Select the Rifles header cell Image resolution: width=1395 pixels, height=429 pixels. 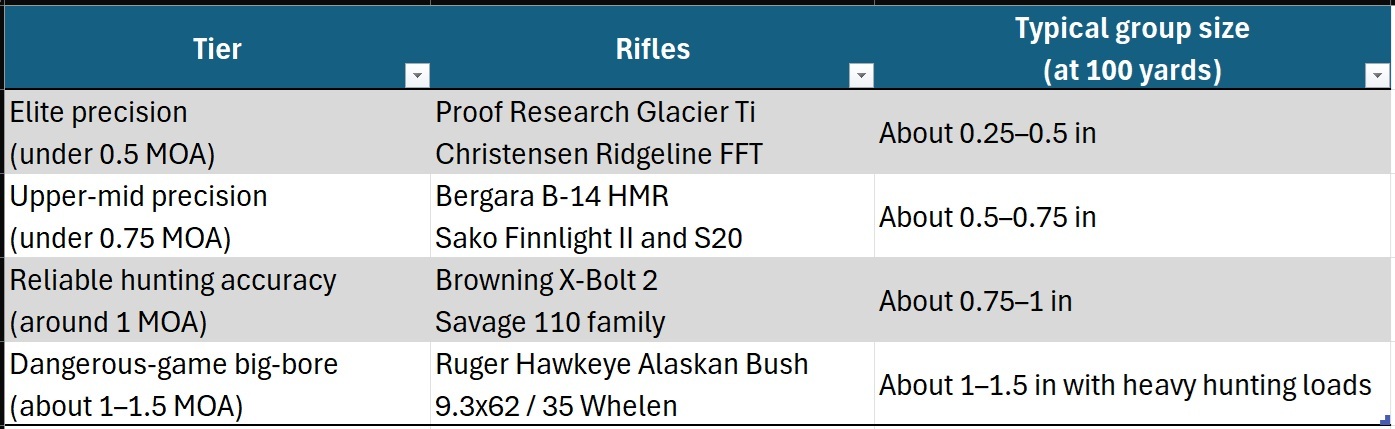pyautogui.click(x=652, y=49)
